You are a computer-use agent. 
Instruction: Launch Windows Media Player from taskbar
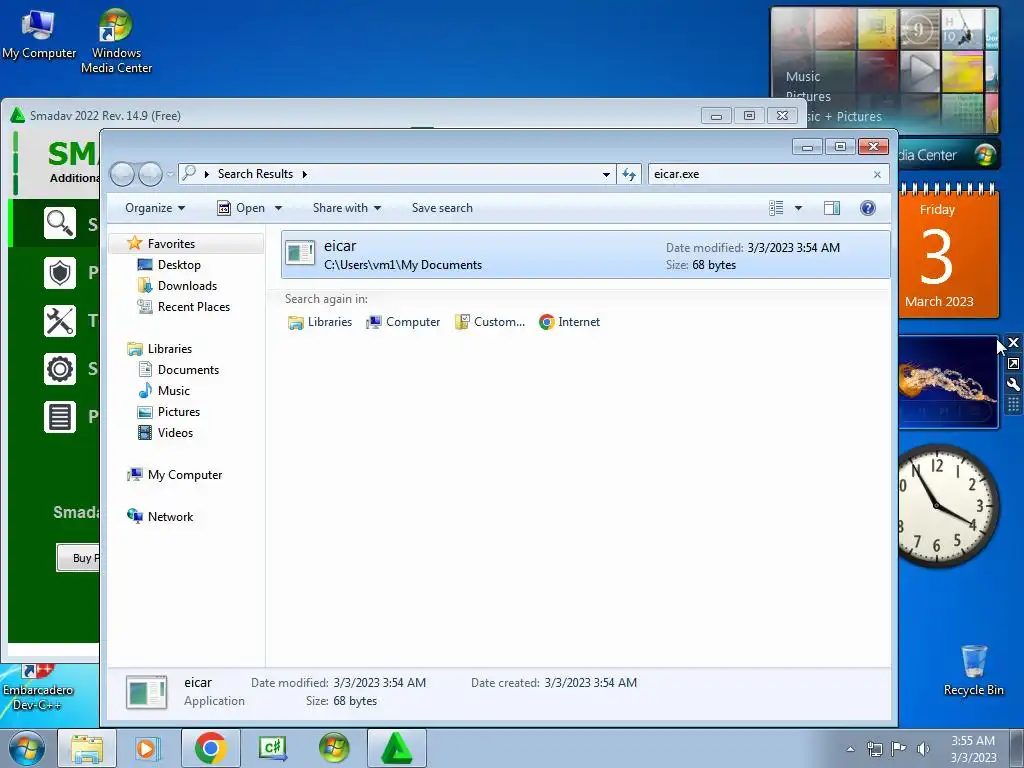tap(147, 748)
